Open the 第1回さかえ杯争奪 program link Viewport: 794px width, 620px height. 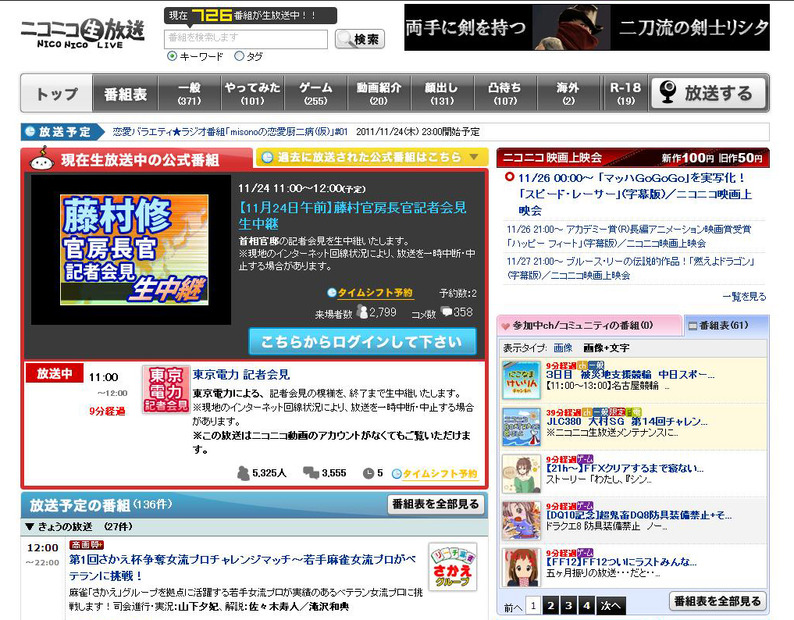pos(243,567)
